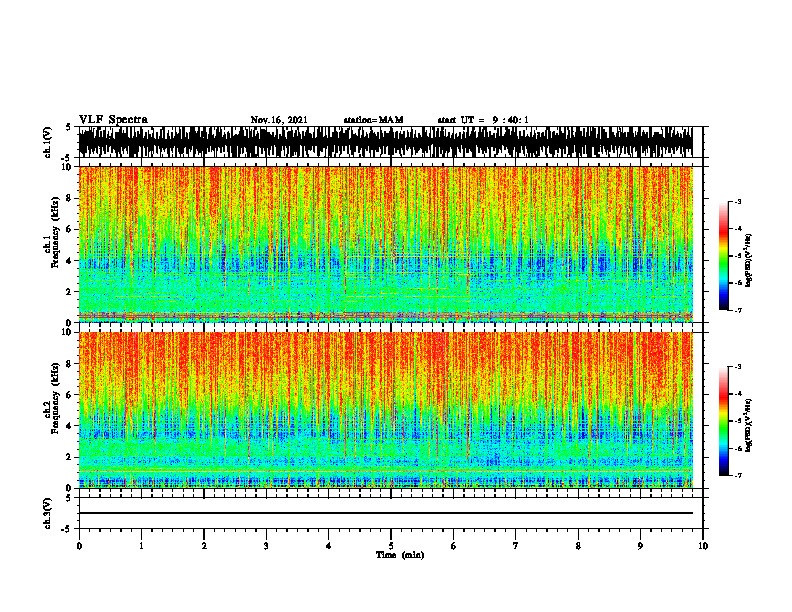The height and width of the screenshot is (612, 792).
Task: Click the '-3' label on ch.2 color scale
Action: 738,367
